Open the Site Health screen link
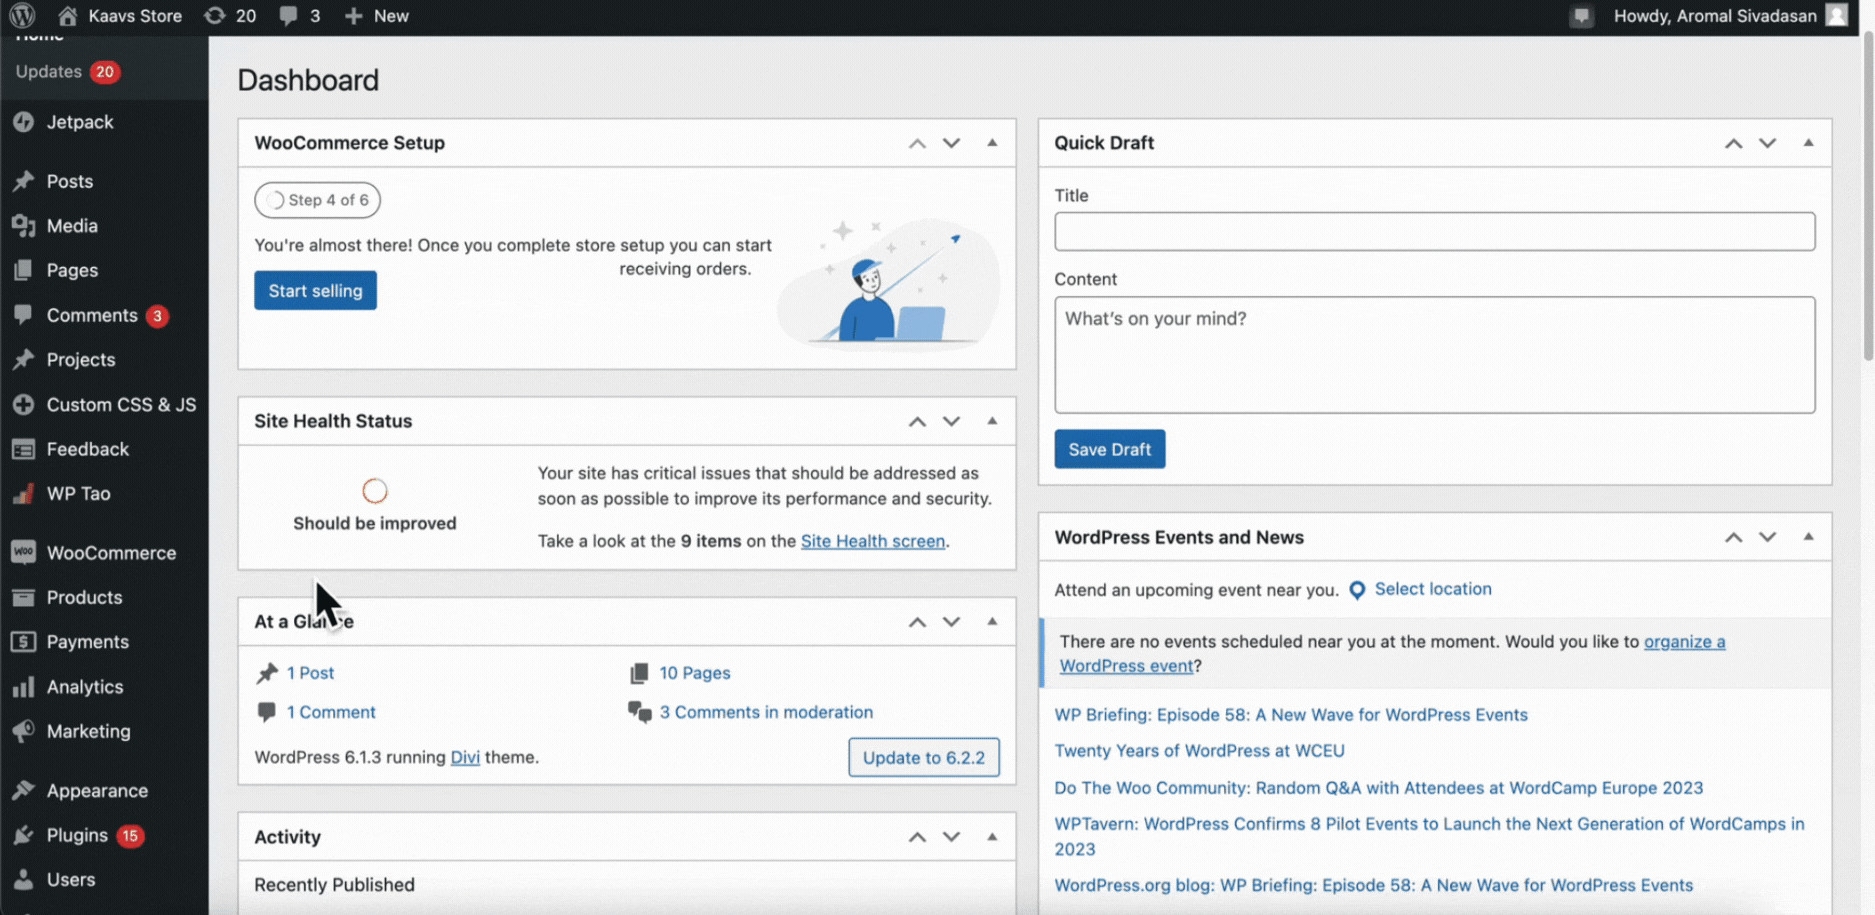The height and width of the screenshot is (915, 1875). click(872, 541)
